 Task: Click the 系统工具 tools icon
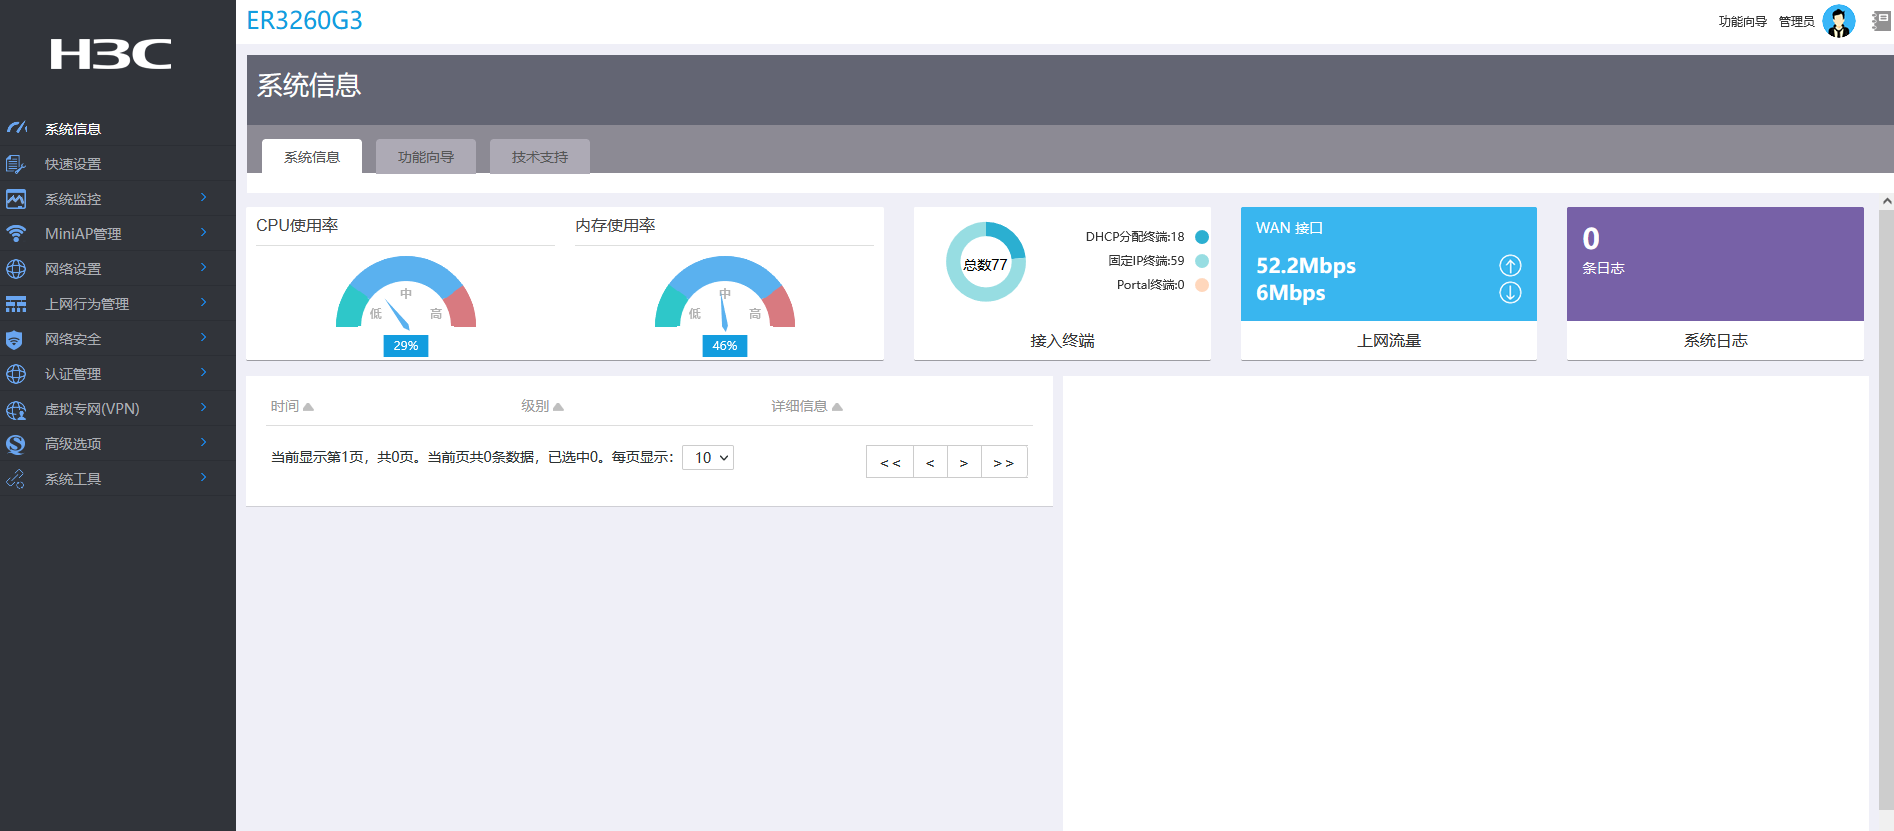[16, 479]
